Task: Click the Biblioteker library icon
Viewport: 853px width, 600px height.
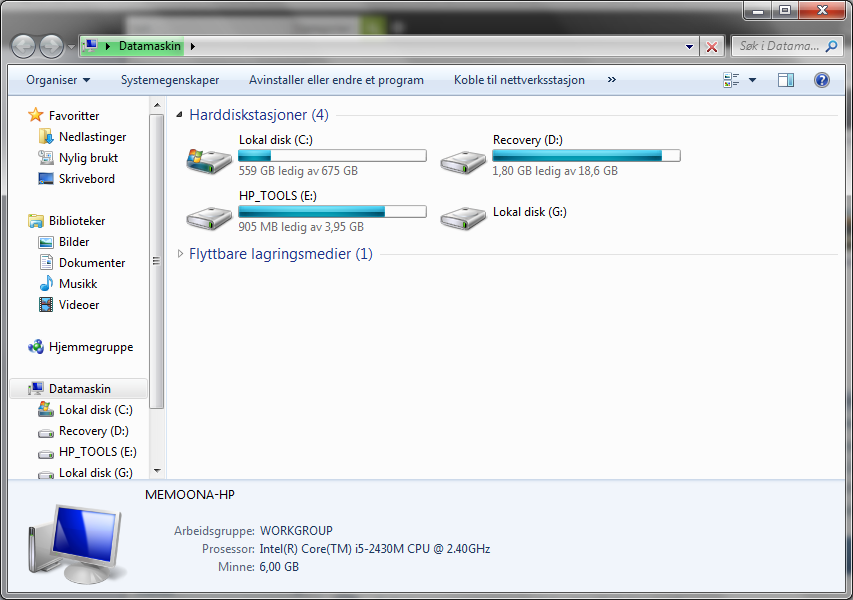Action: pos(36,221)
